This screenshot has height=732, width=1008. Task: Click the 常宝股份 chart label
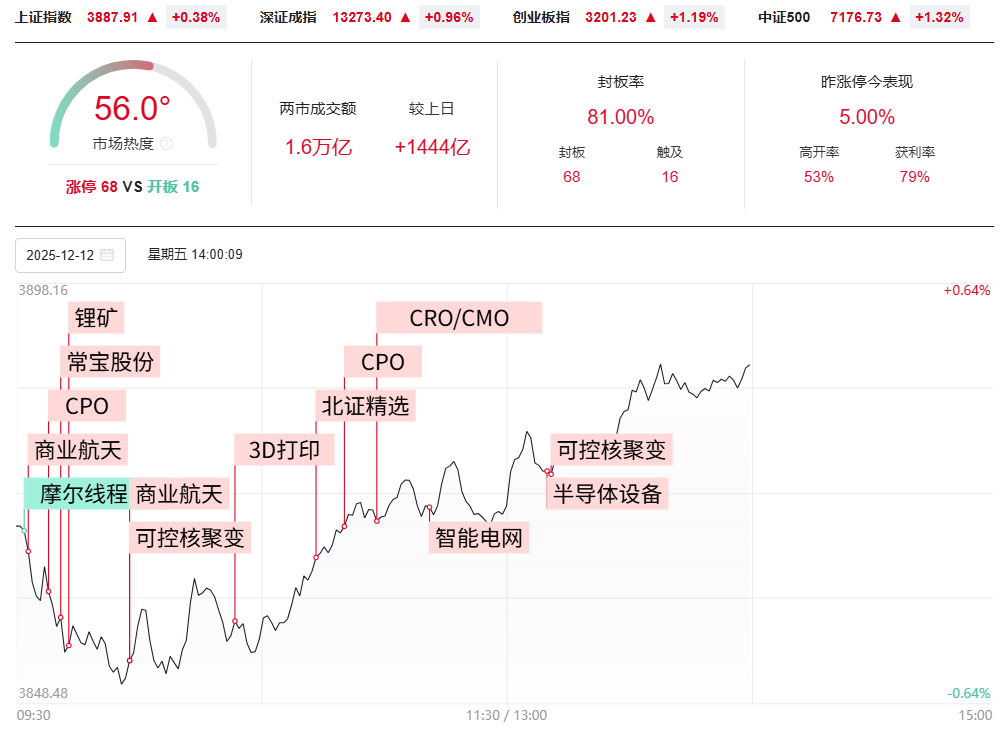click(x=110, y=362)
